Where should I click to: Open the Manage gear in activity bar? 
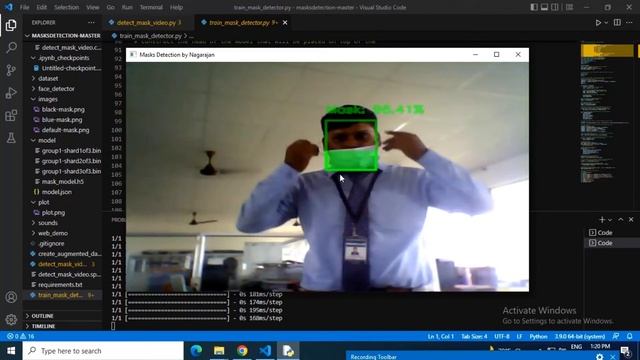(11, 319)
